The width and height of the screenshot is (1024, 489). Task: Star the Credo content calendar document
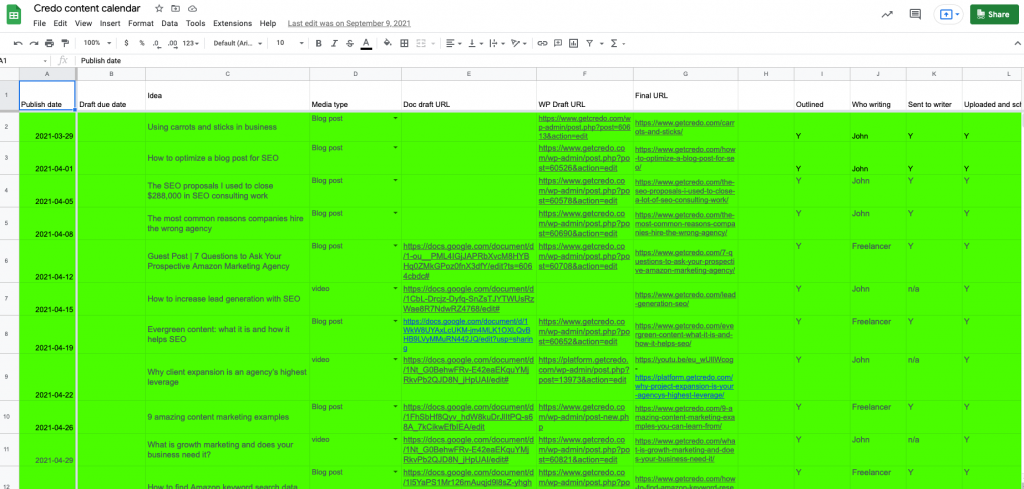pyautogui.click(x=159, y=8)
